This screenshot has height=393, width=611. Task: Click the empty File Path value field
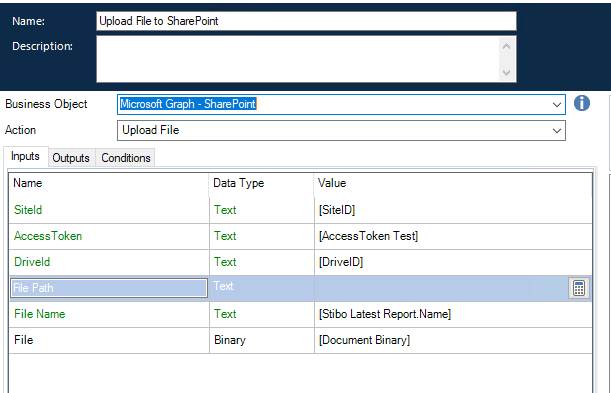[441, 288]
